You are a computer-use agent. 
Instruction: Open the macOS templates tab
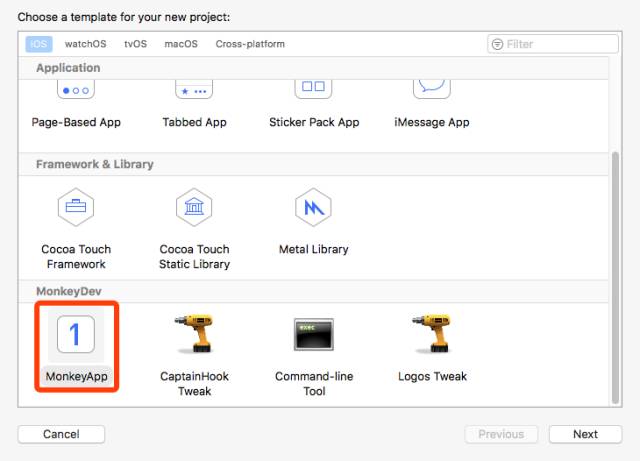click(x=181, y=44)
